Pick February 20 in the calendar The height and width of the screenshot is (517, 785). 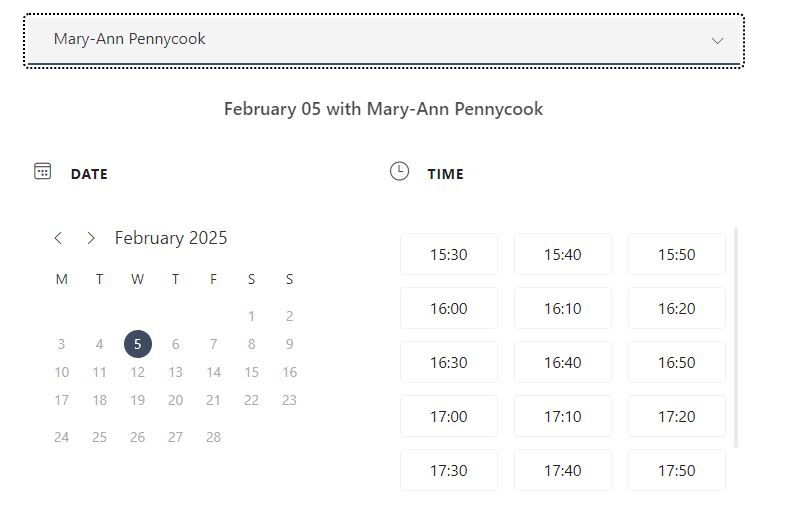click(175, 400)
